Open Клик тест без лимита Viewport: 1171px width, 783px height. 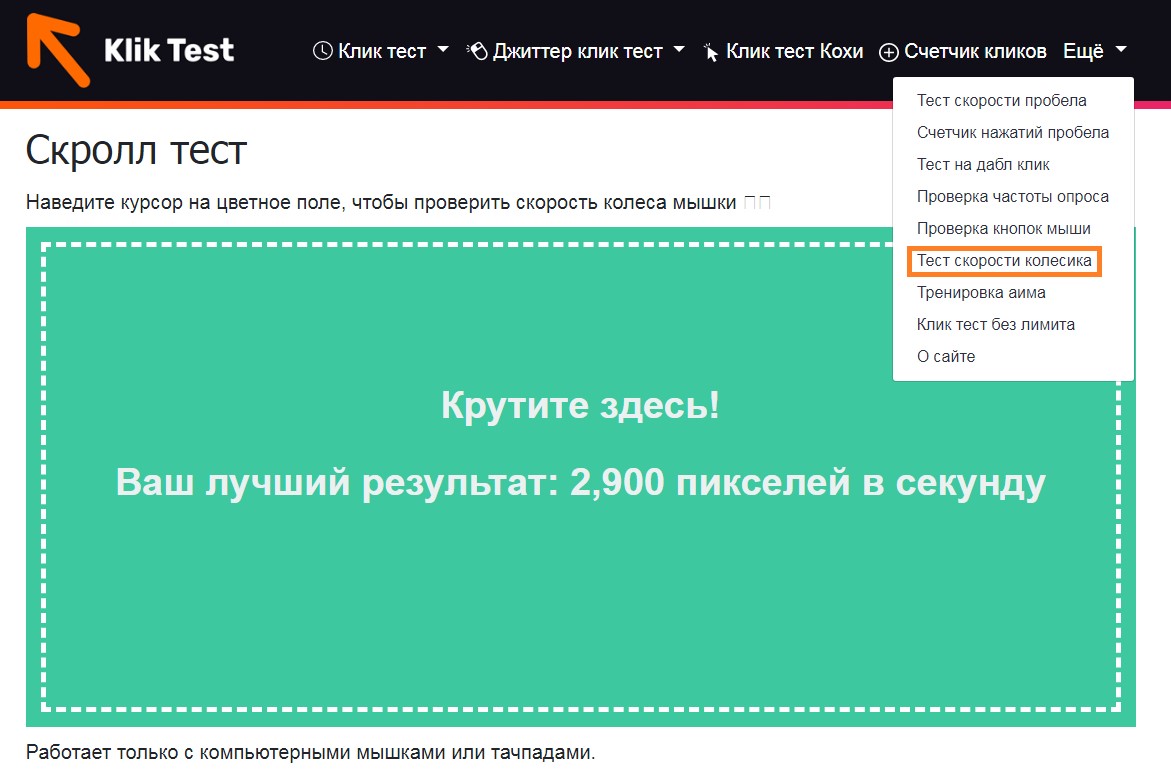[x=995, y=324]
